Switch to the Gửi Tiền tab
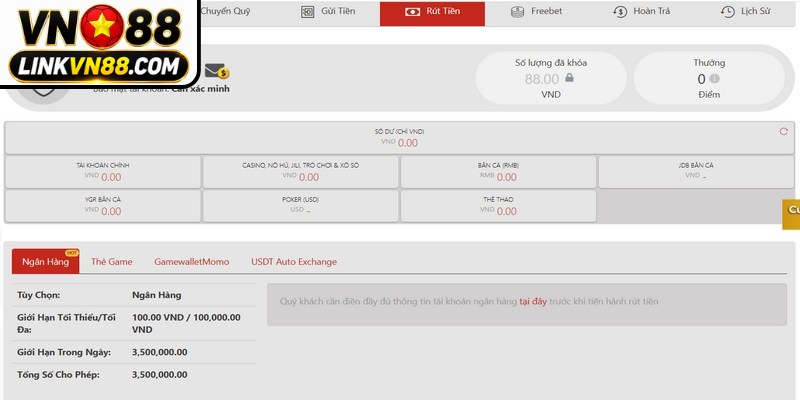Viewport: 800px width, 400px height. click(328, 12)
